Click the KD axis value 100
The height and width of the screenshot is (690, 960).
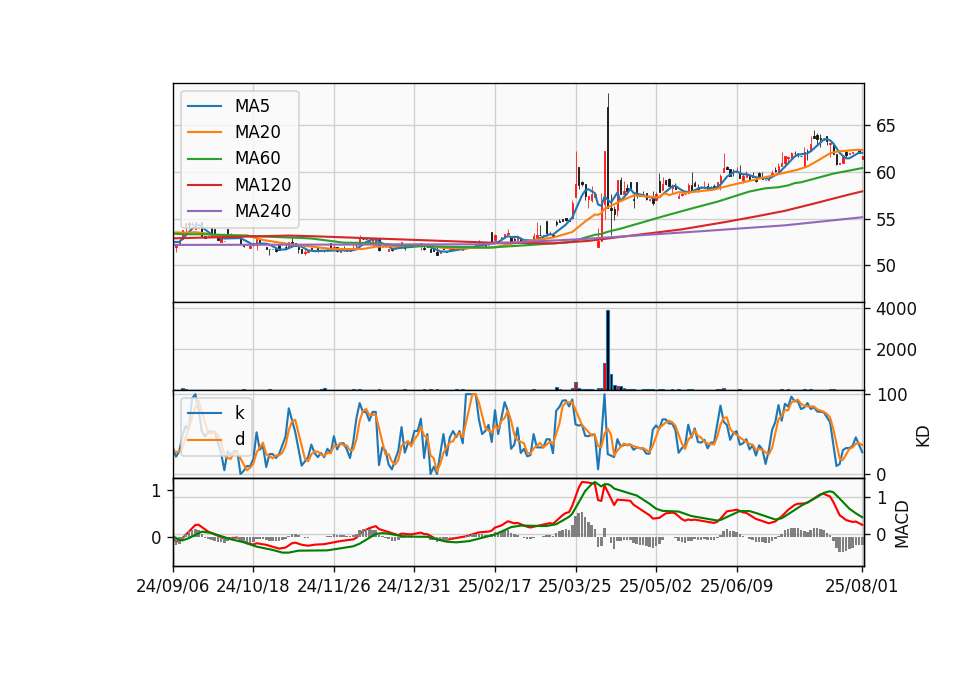[891, 395]
